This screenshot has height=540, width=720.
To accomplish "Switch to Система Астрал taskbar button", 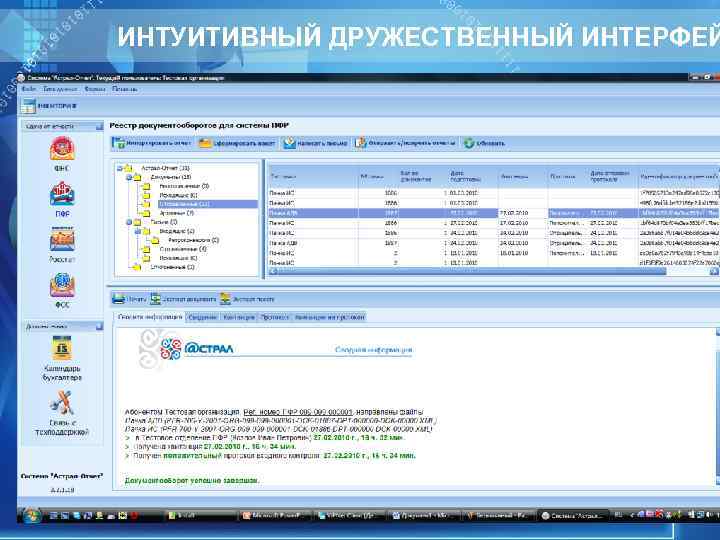I will pyautogui.click(x=574, y=516).
